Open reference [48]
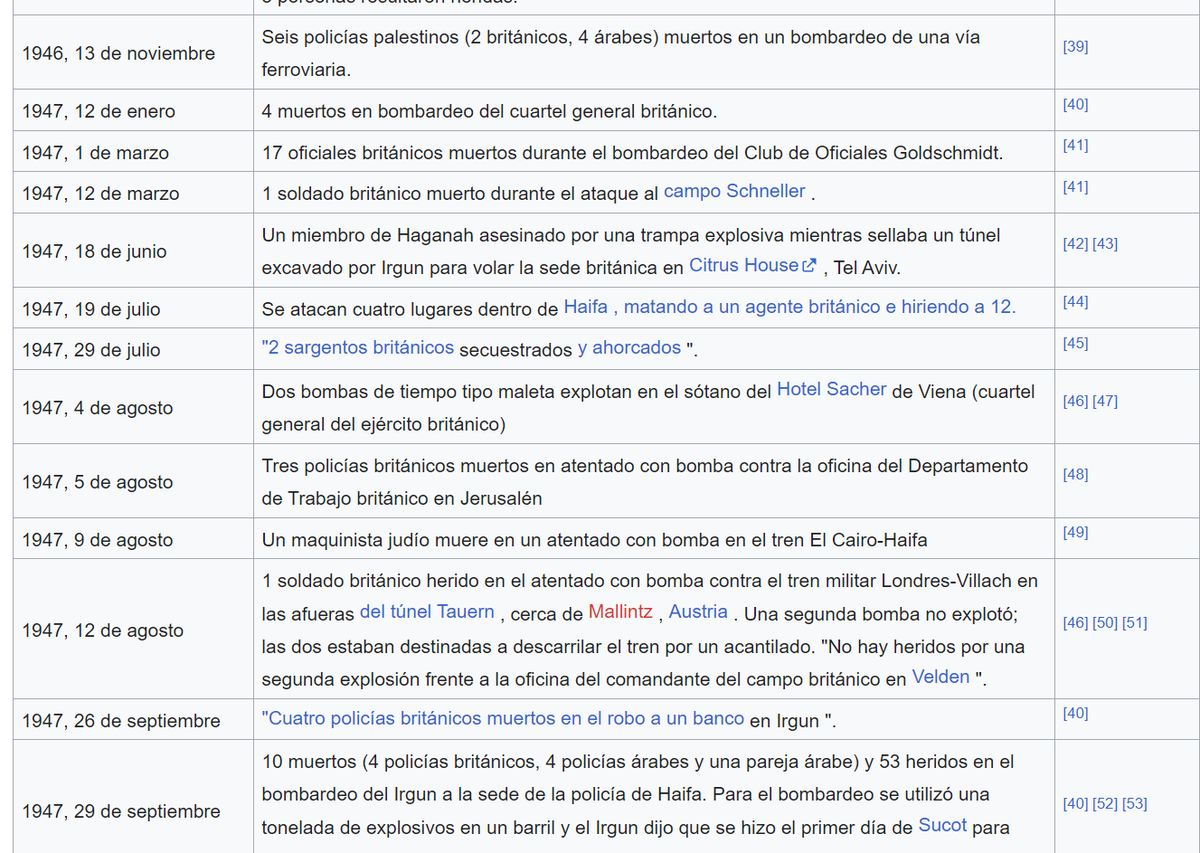Viewport: 1200px width, 853px height. [x=1075, y=475]
